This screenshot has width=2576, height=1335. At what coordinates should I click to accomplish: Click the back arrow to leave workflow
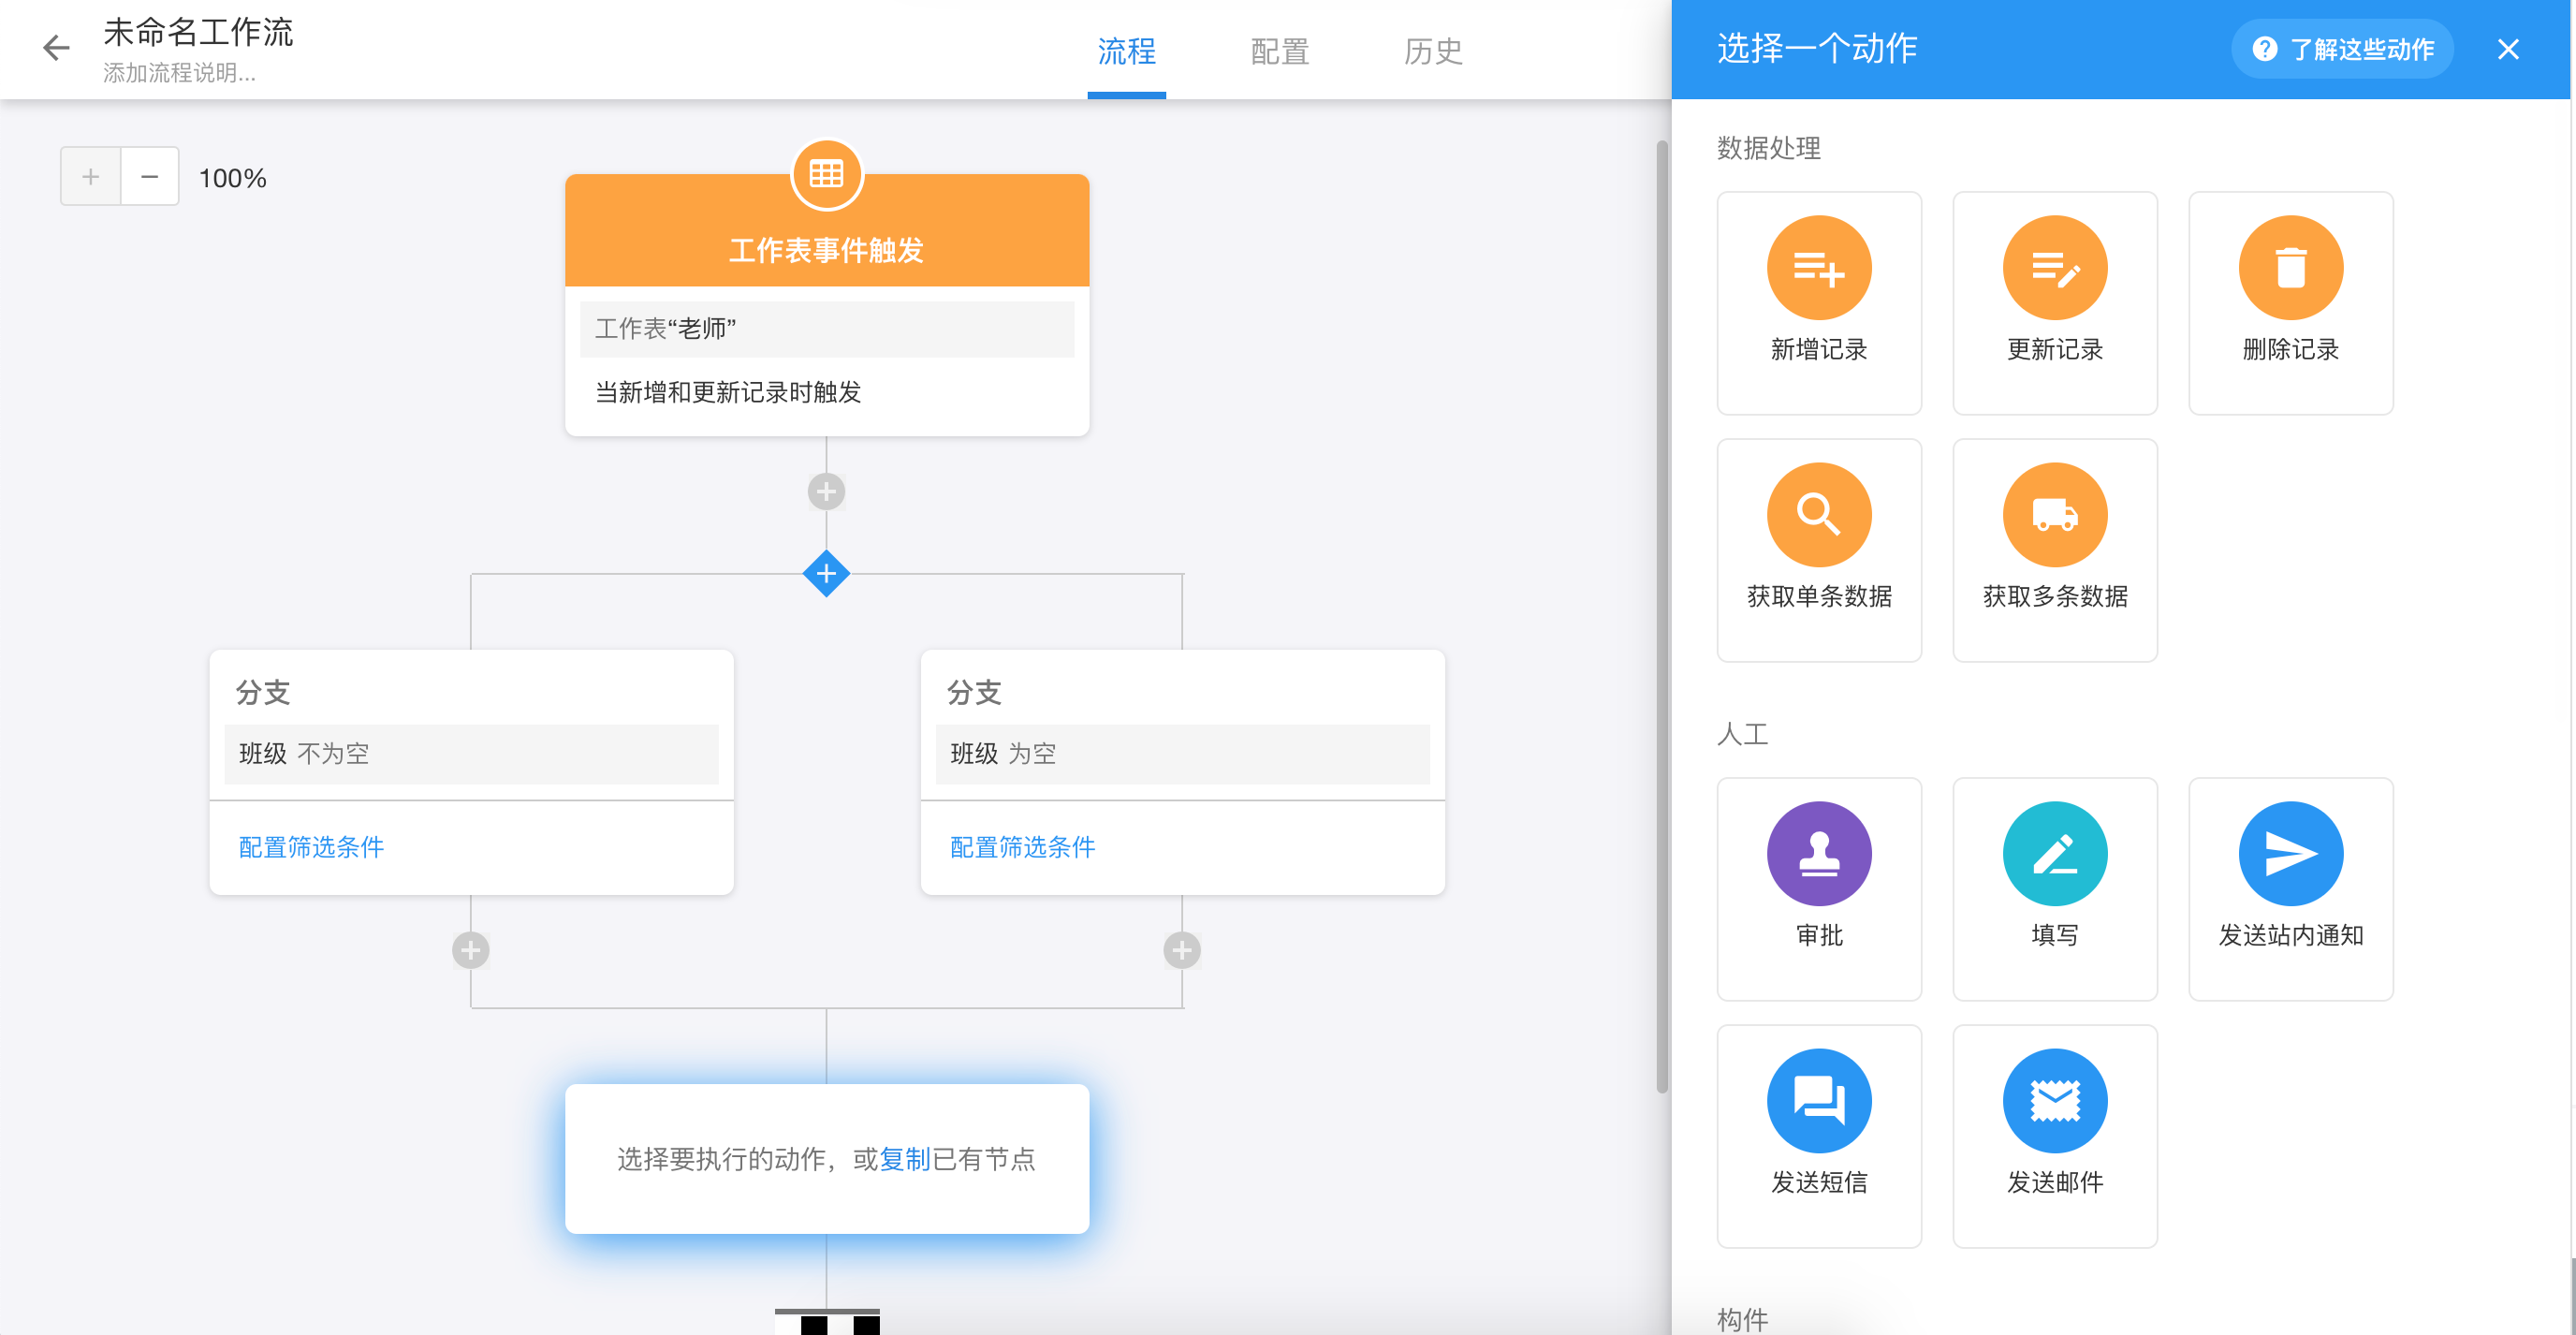[55, 47]
